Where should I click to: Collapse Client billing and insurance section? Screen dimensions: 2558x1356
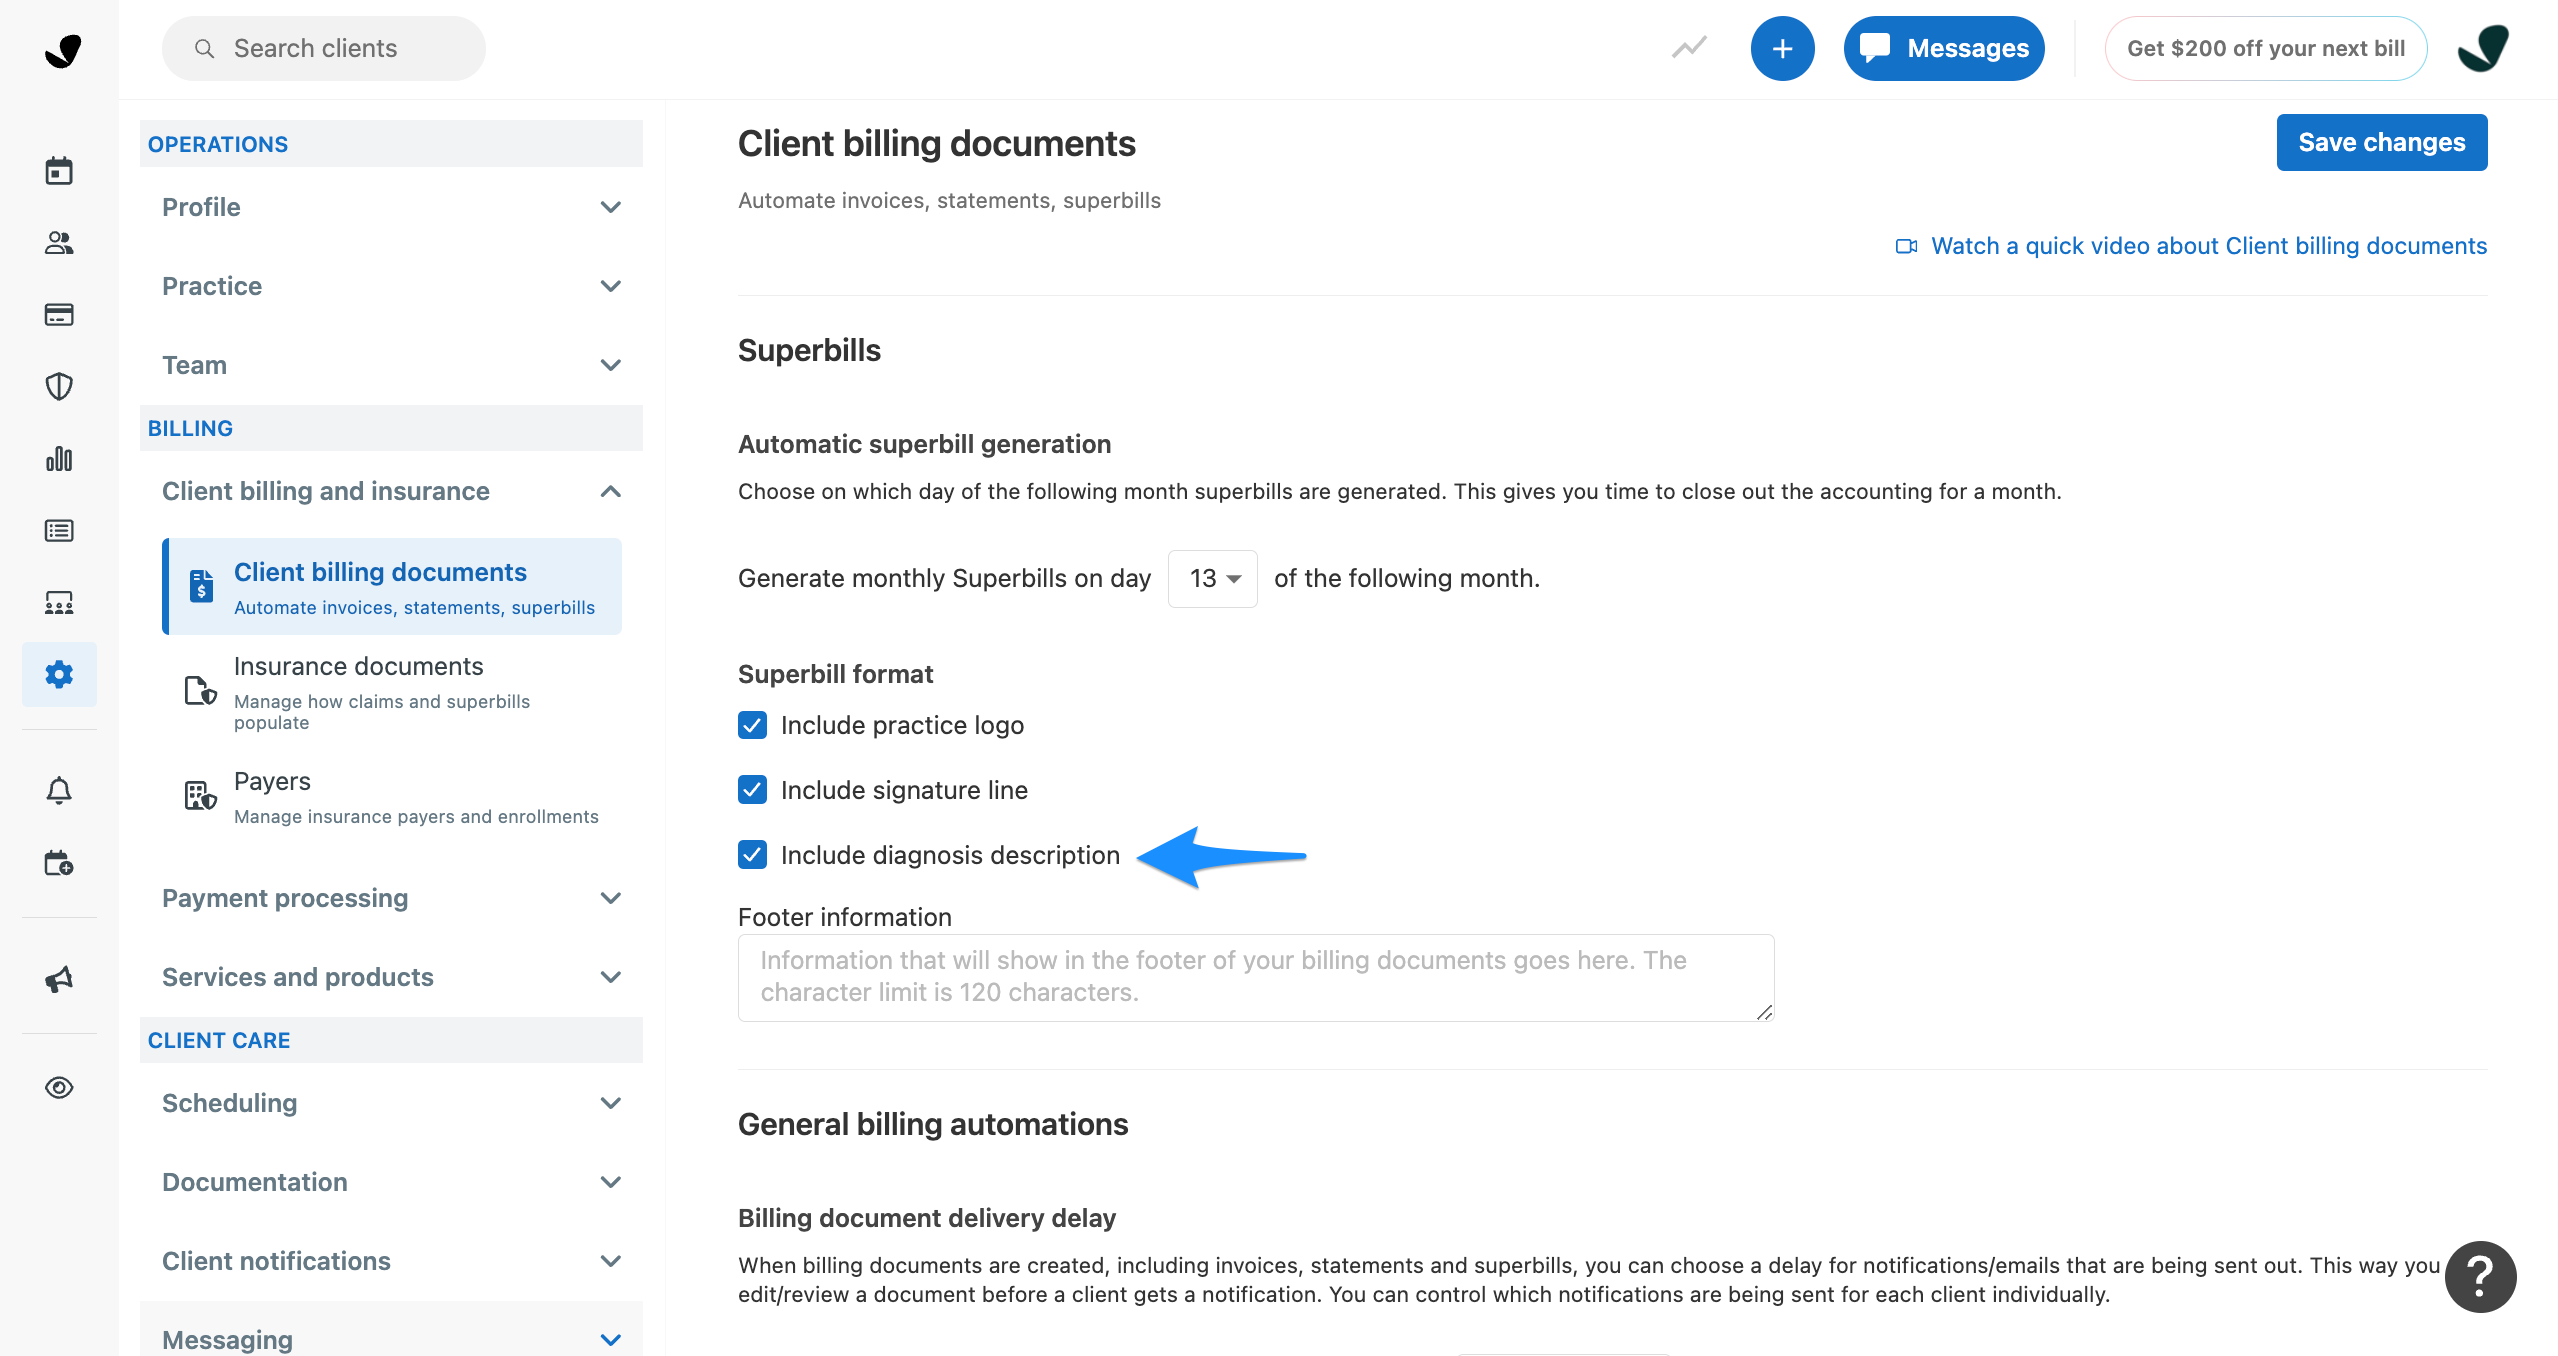(x=391, y=491)
